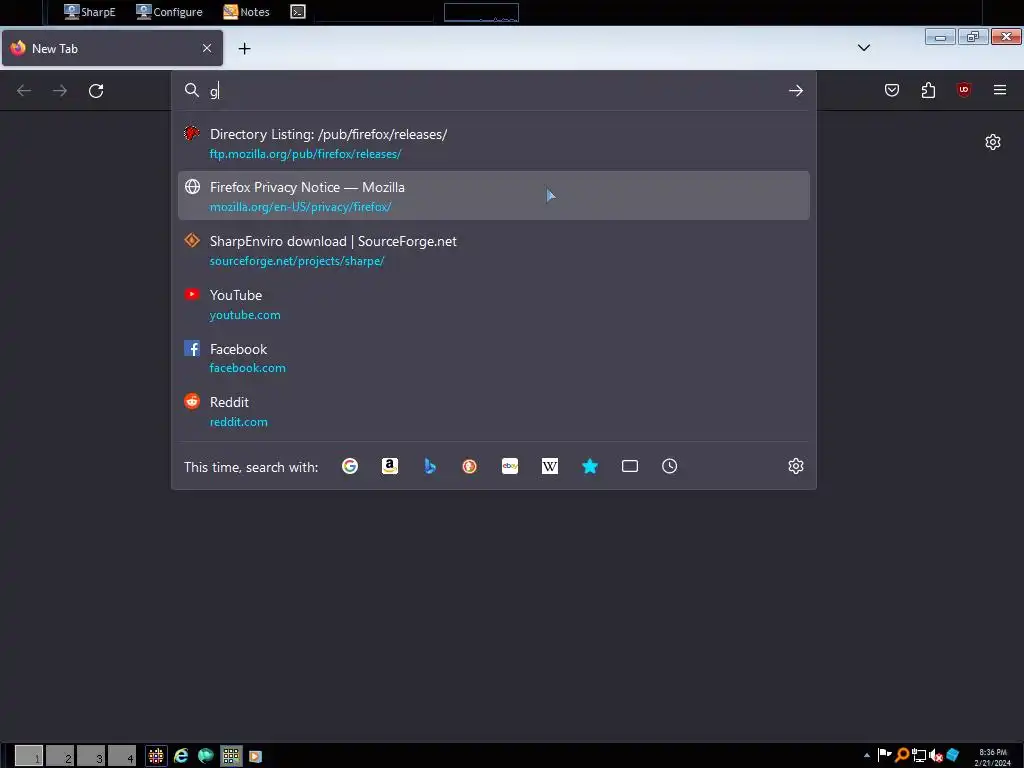Image resolution: width=1024 pixels, height=768 pixels.
Task: Open search settings gear in dropdown
Action: pos(795,466)
